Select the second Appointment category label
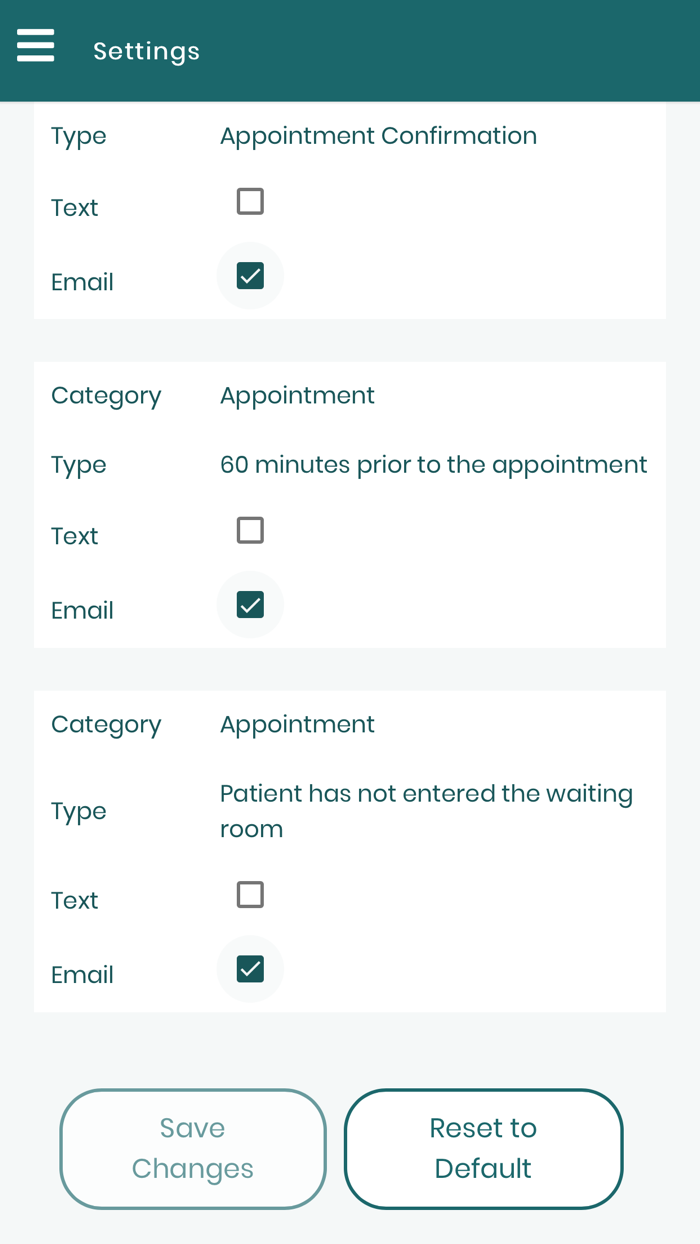700x1244 pixels. point(106,723)
